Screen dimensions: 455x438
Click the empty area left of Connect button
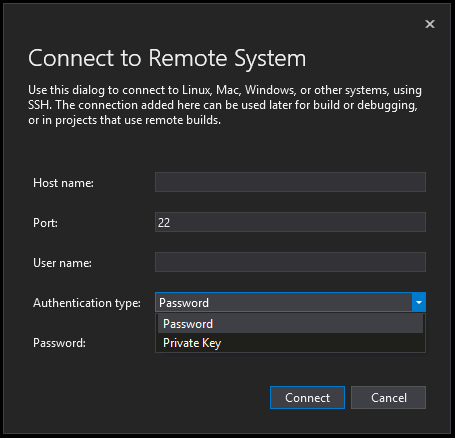tap(147, 397)
